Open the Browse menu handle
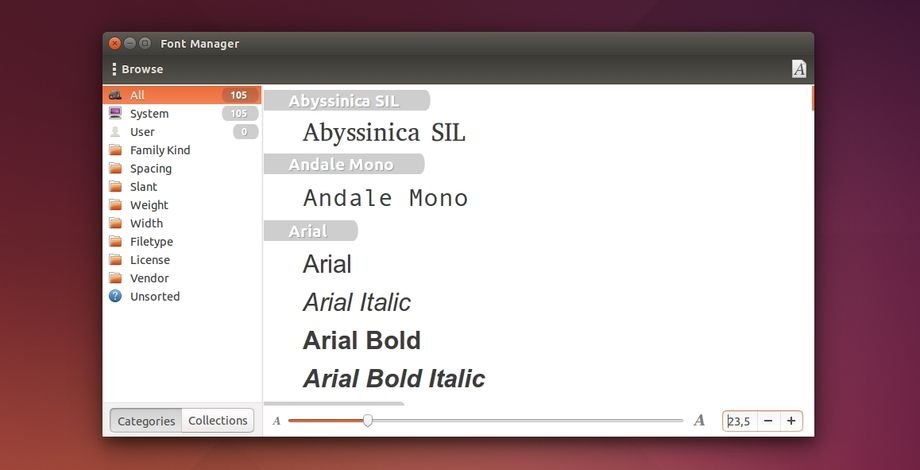Screen dimensions: 920x470 [114, 69]
